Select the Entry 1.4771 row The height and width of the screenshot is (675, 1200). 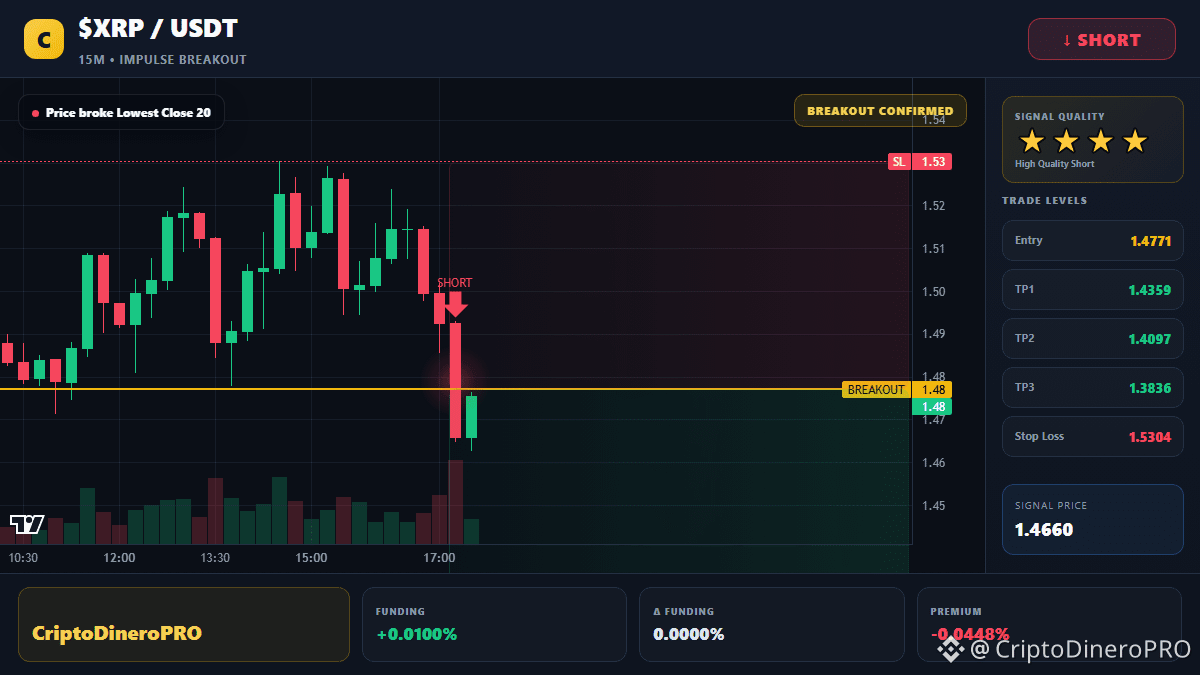tap(1093, 240)
